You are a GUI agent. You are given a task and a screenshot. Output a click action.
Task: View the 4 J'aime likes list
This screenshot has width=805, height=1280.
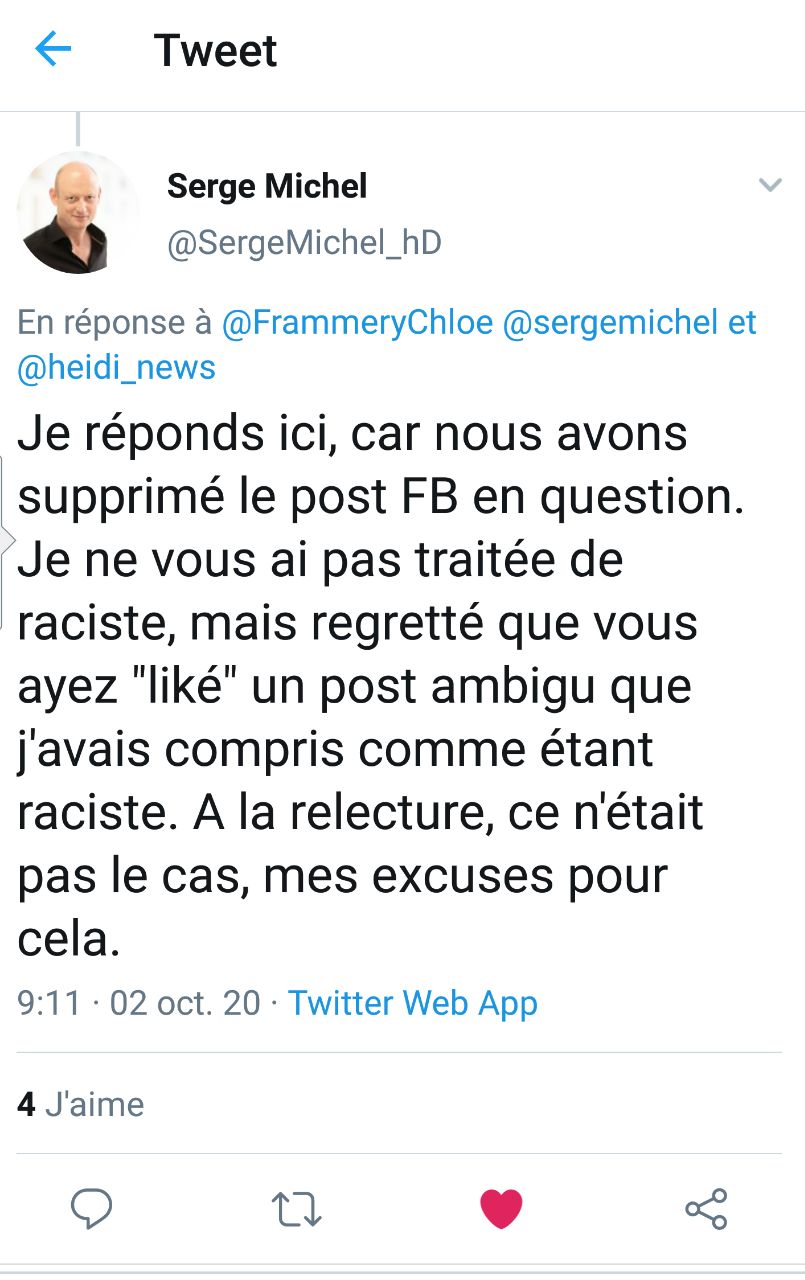click(x=81, y=1104)
